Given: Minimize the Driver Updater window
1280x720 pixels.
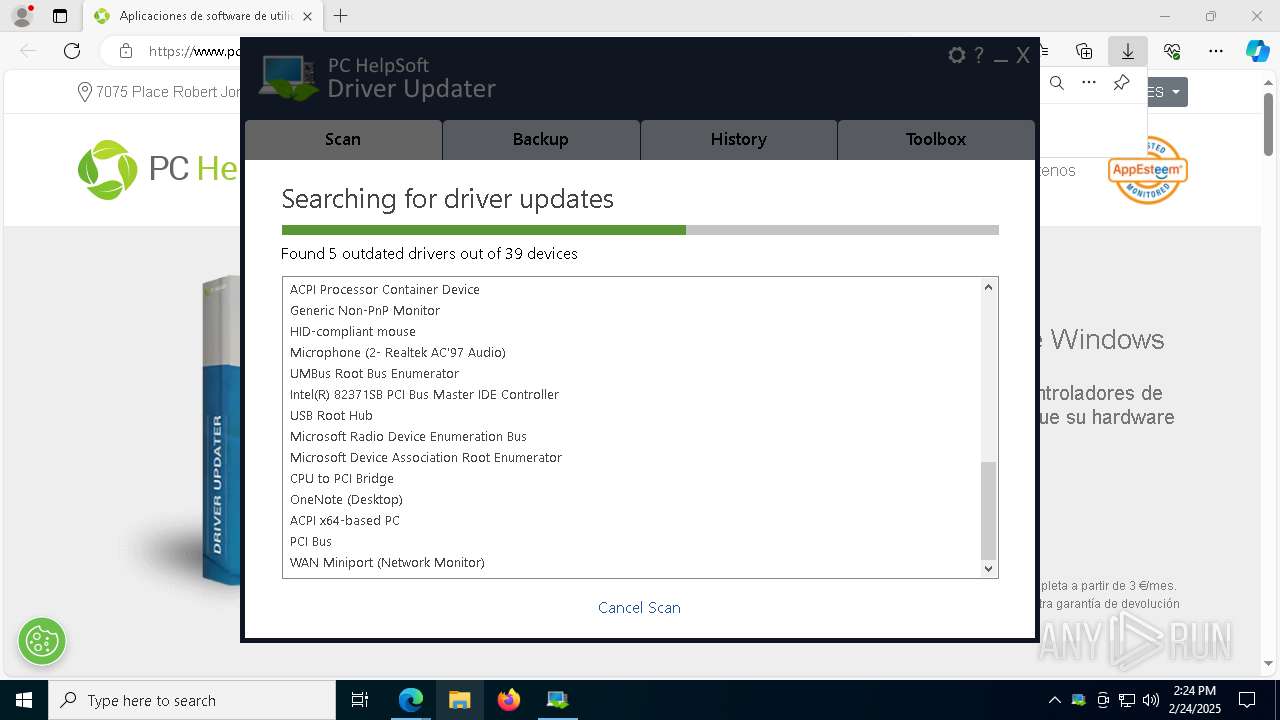Looking at the screenshot, I should pos(1001,58).
